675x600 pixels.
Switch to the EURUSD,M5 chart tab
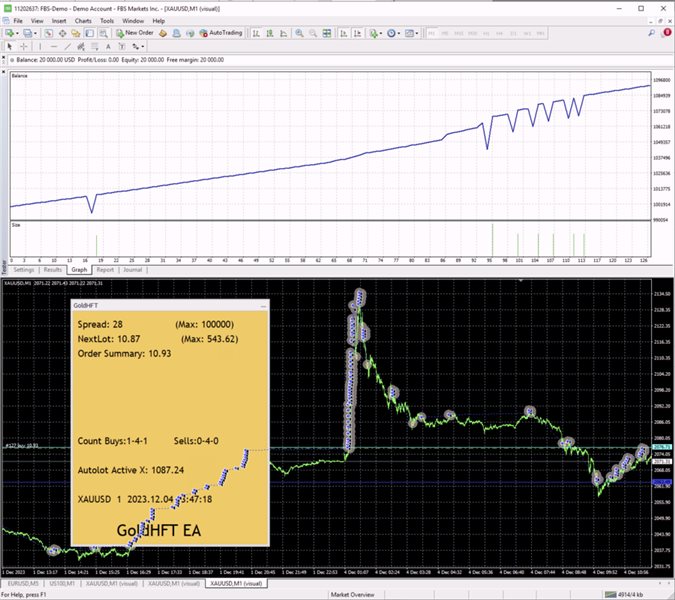click(x=23, y=584)
